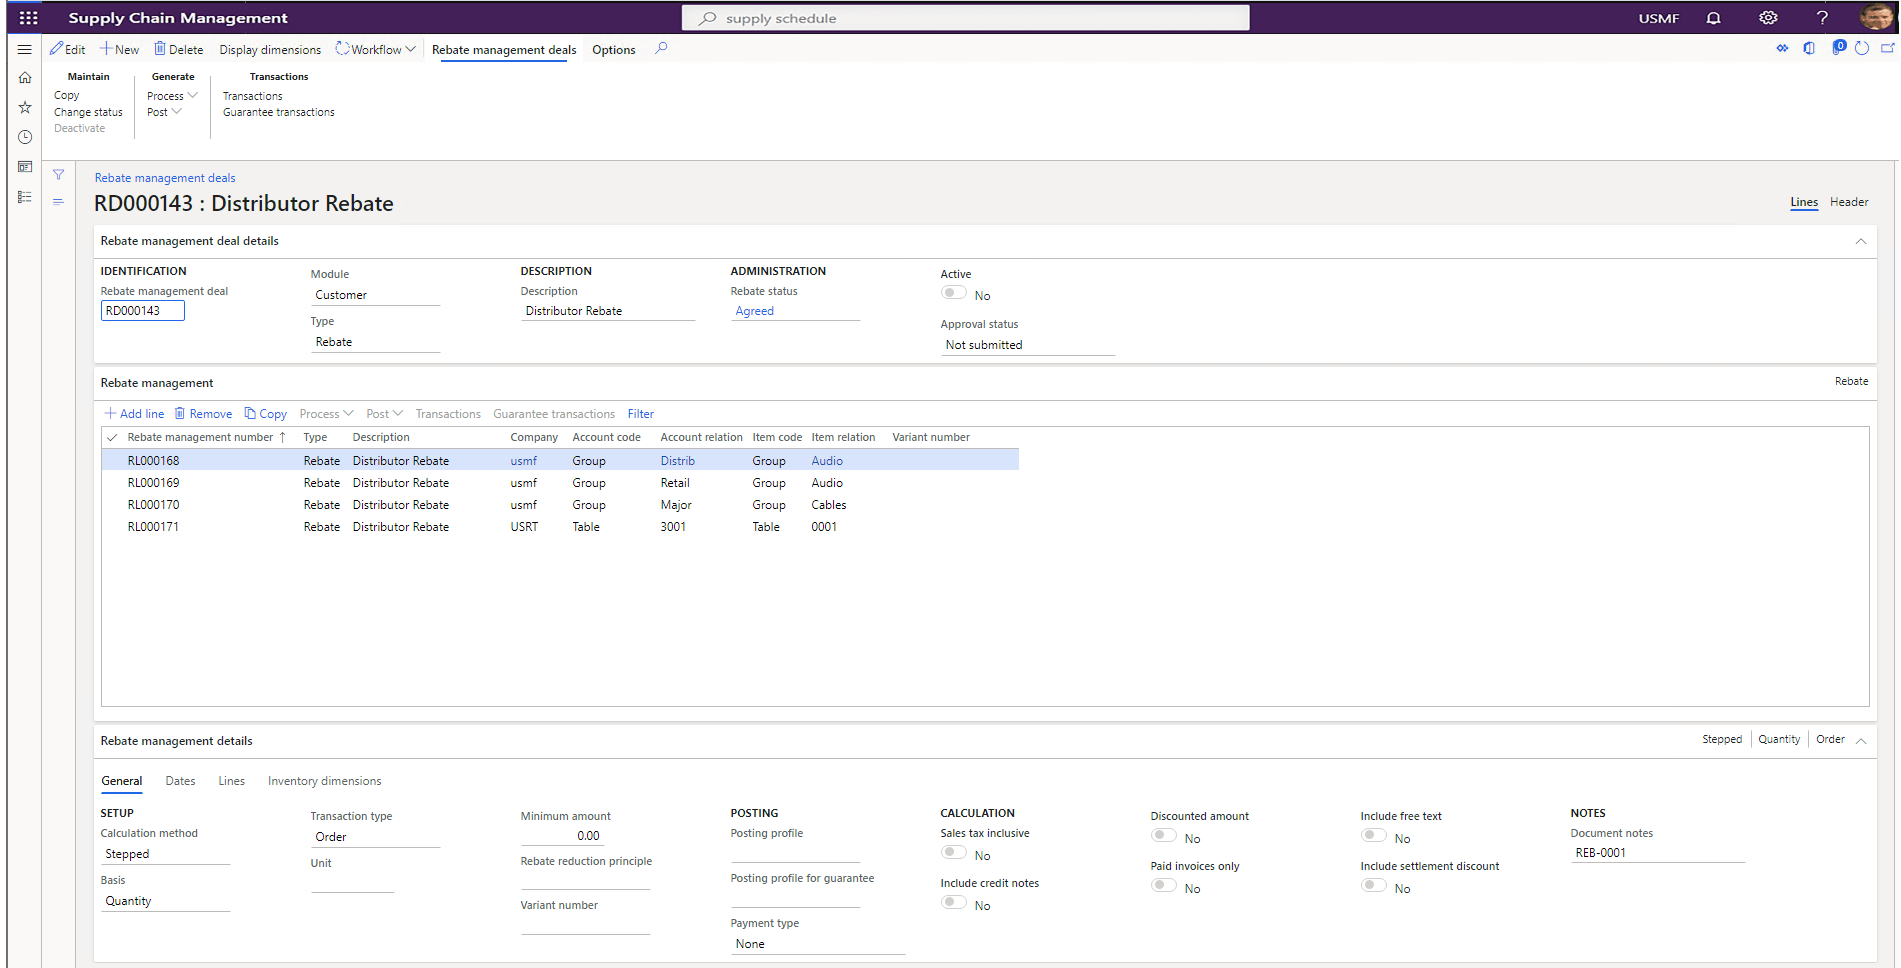The width and height of the screenshot is (1901, 968).
Task: Select the Home icon in sidebar
Action: (x=24, y=77)
